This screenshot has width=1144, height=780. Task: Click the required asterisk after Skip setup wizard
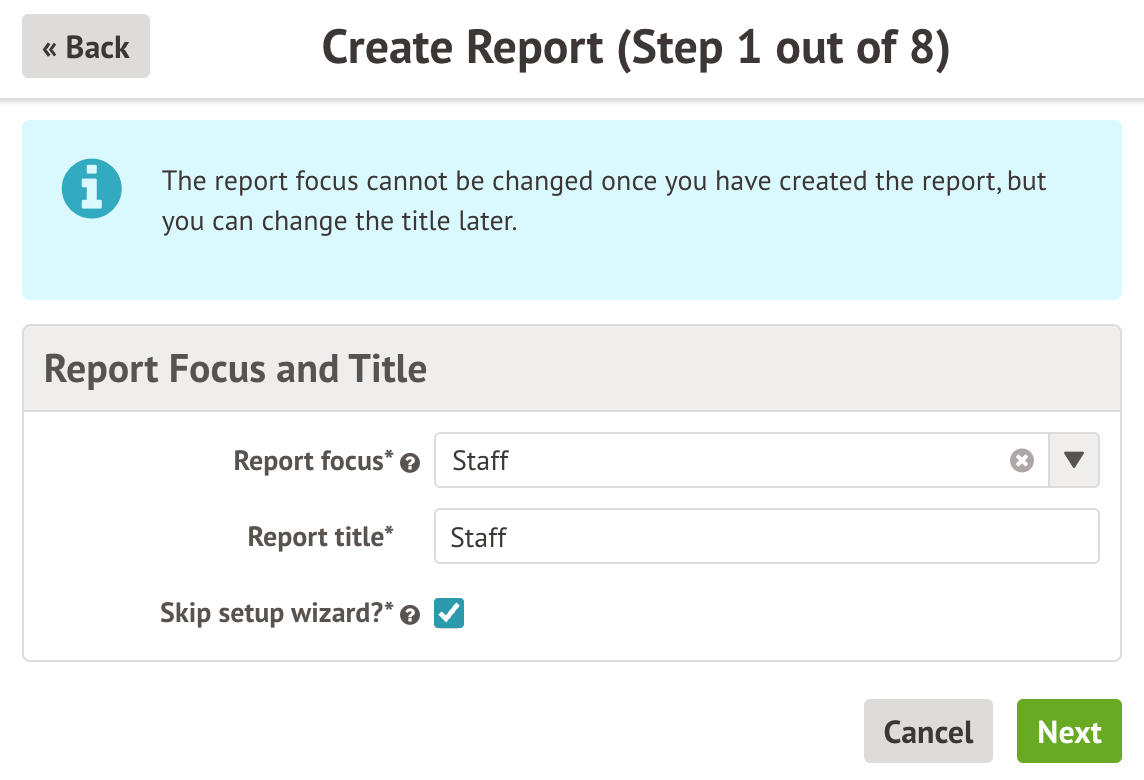390,609
